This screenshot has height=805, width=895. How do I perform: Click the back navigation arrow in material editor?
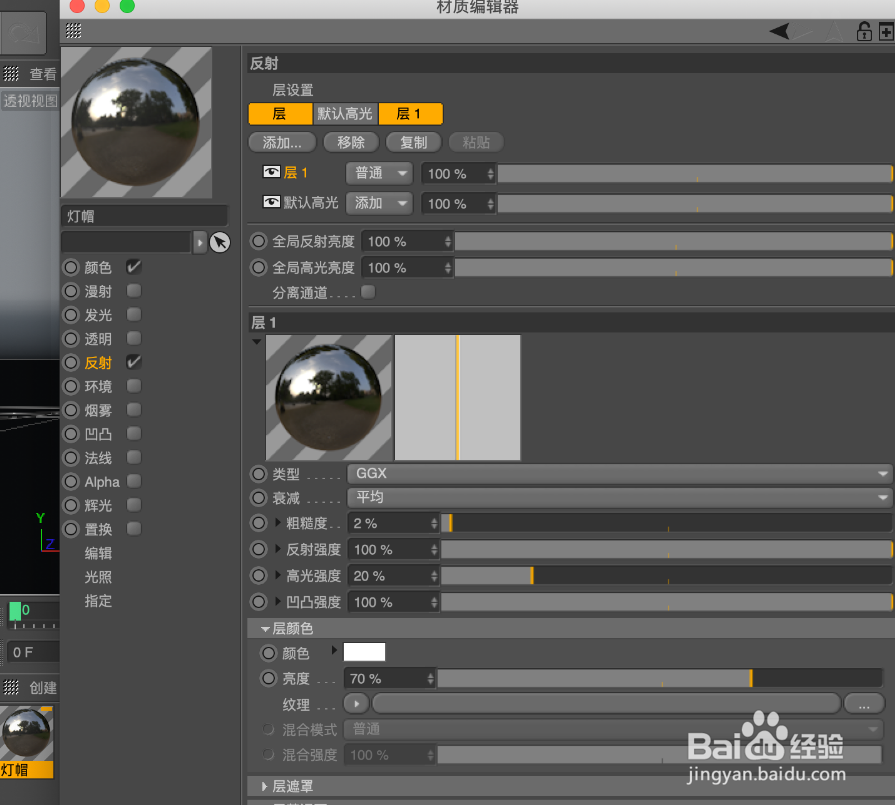(778, 31)
